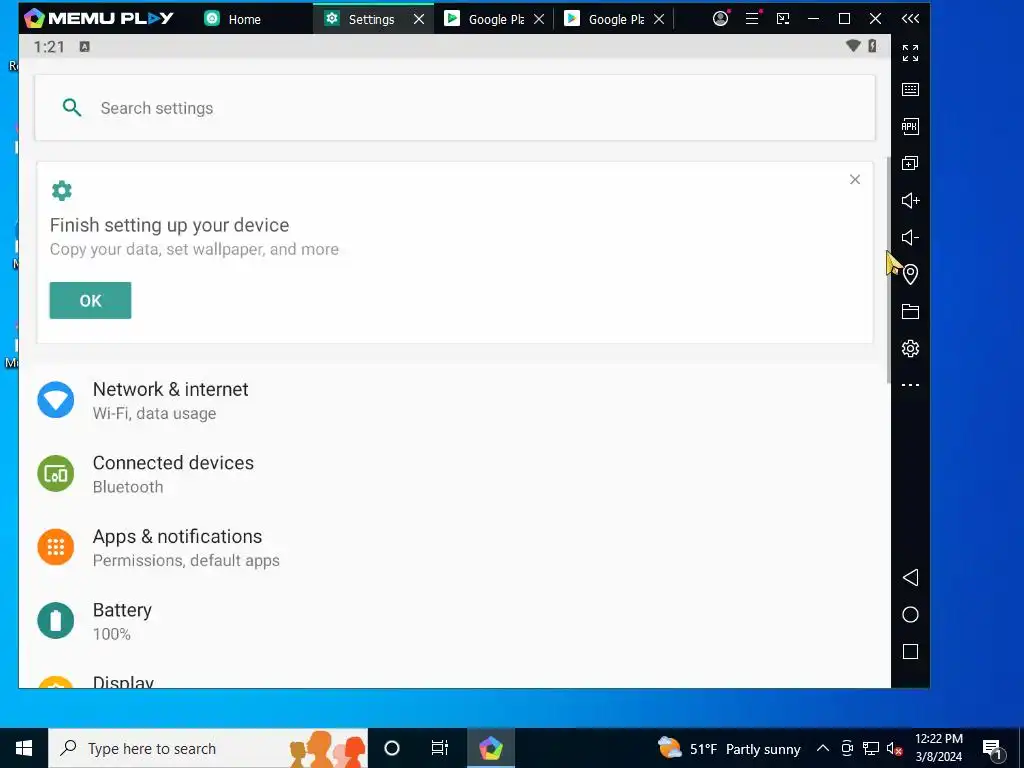Click the Connected devices icon

(x=56, y=473)
